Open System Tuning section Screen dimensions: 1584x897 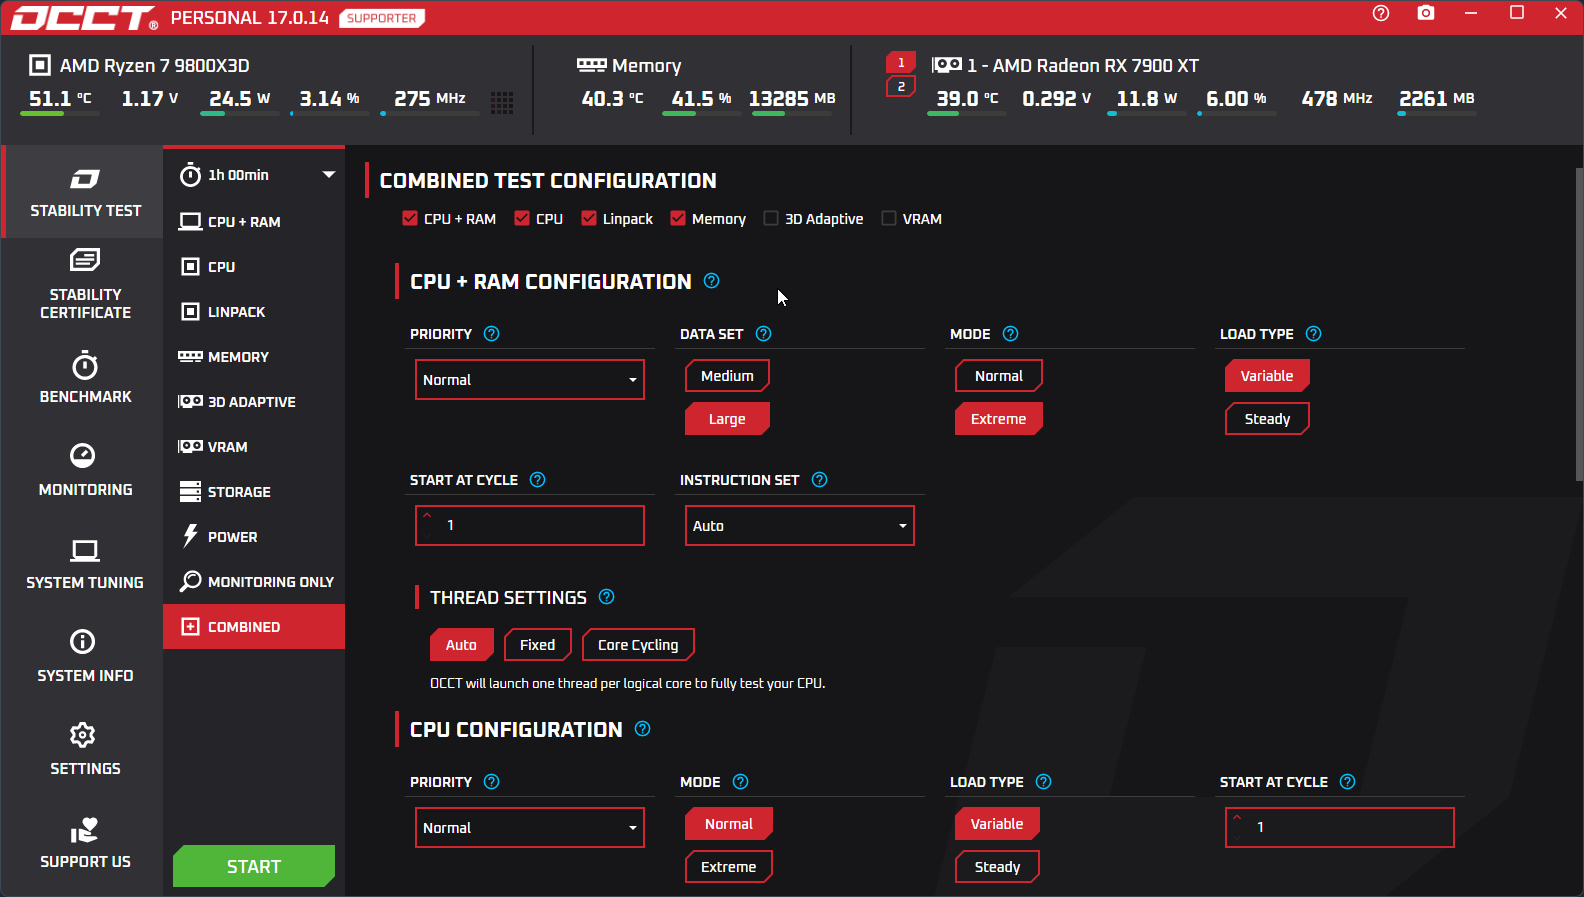pyautogui.click(x=85, y=563)
